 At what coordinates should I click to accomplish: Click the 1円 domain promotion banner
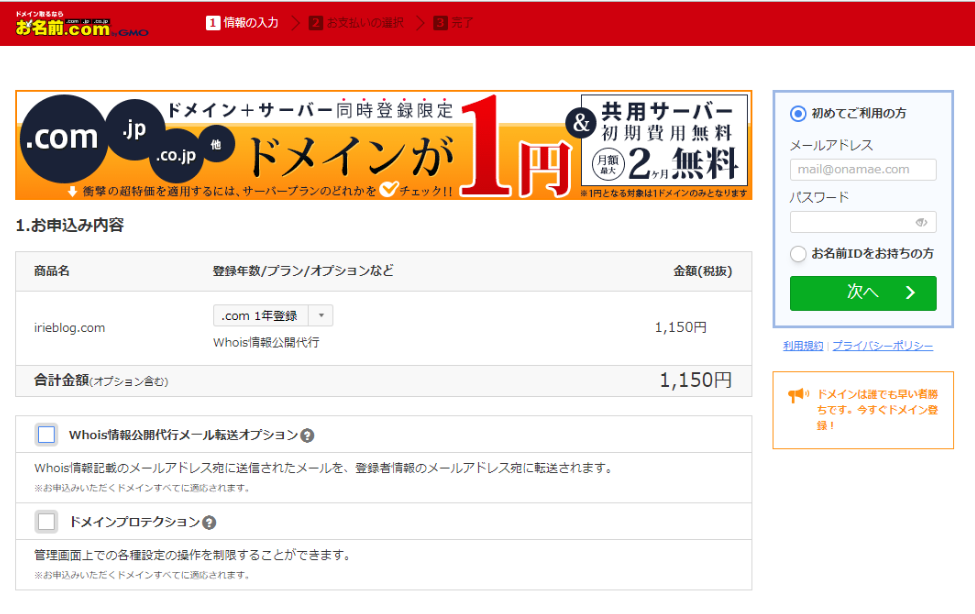[x=384, y=145]
